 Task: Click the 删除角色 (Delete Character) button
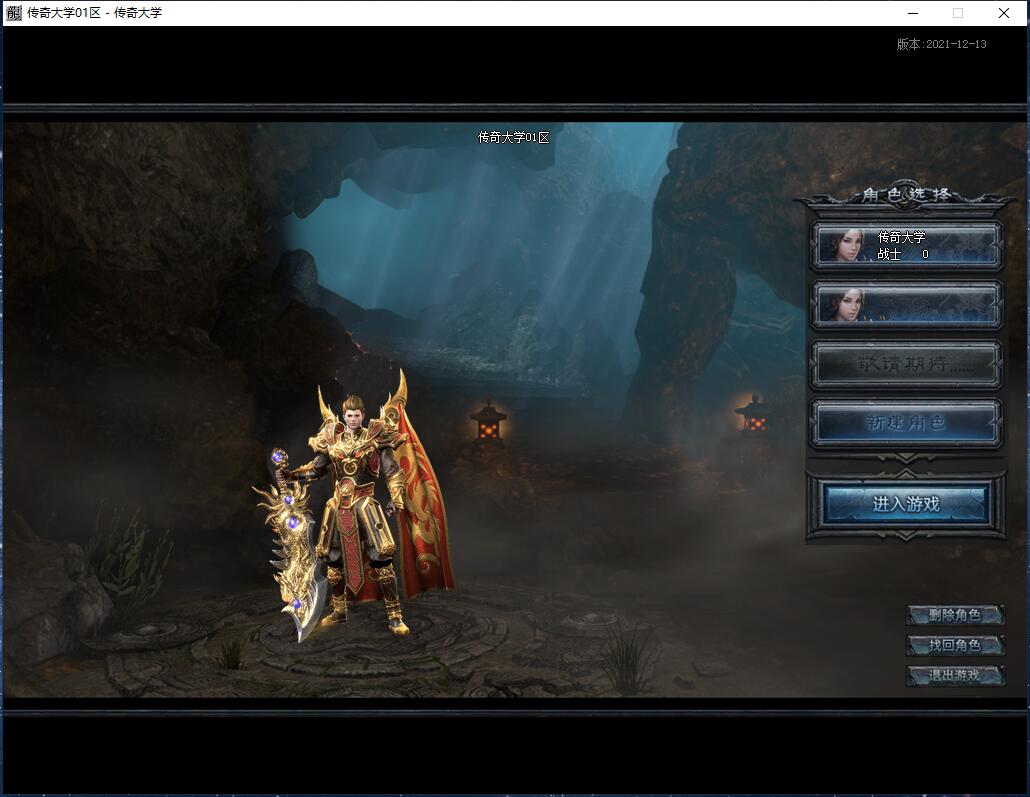[x=955, y=615]
